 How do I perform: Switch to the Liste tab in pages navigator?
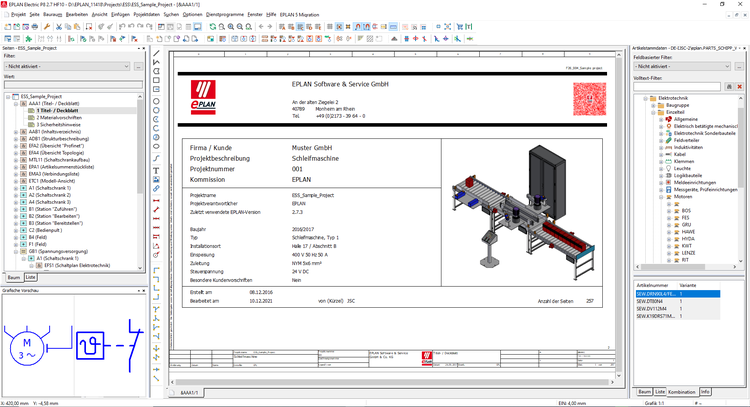(x=31, y=277)
